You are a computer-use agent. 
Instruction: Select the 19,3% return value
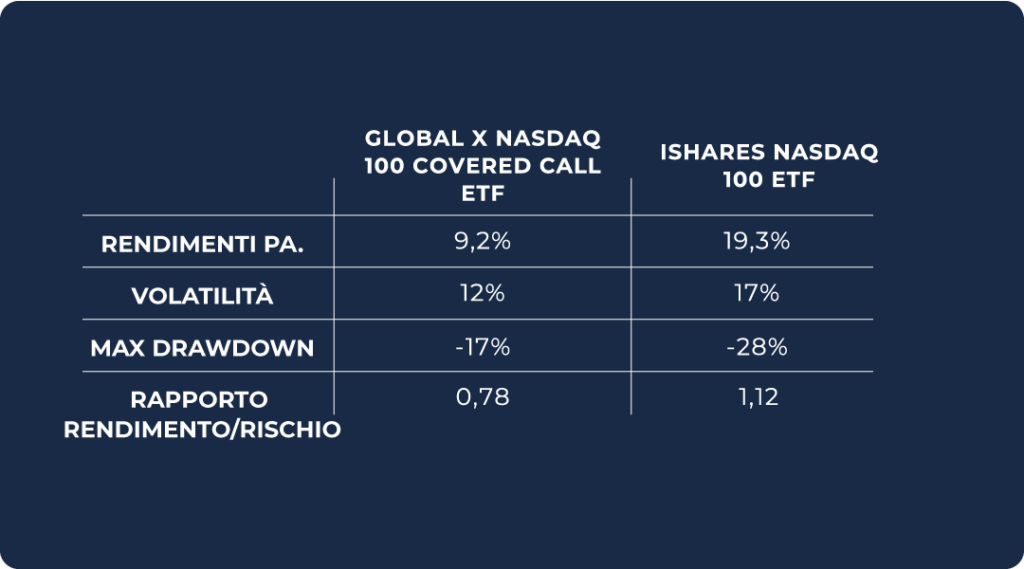coord(758,241)
